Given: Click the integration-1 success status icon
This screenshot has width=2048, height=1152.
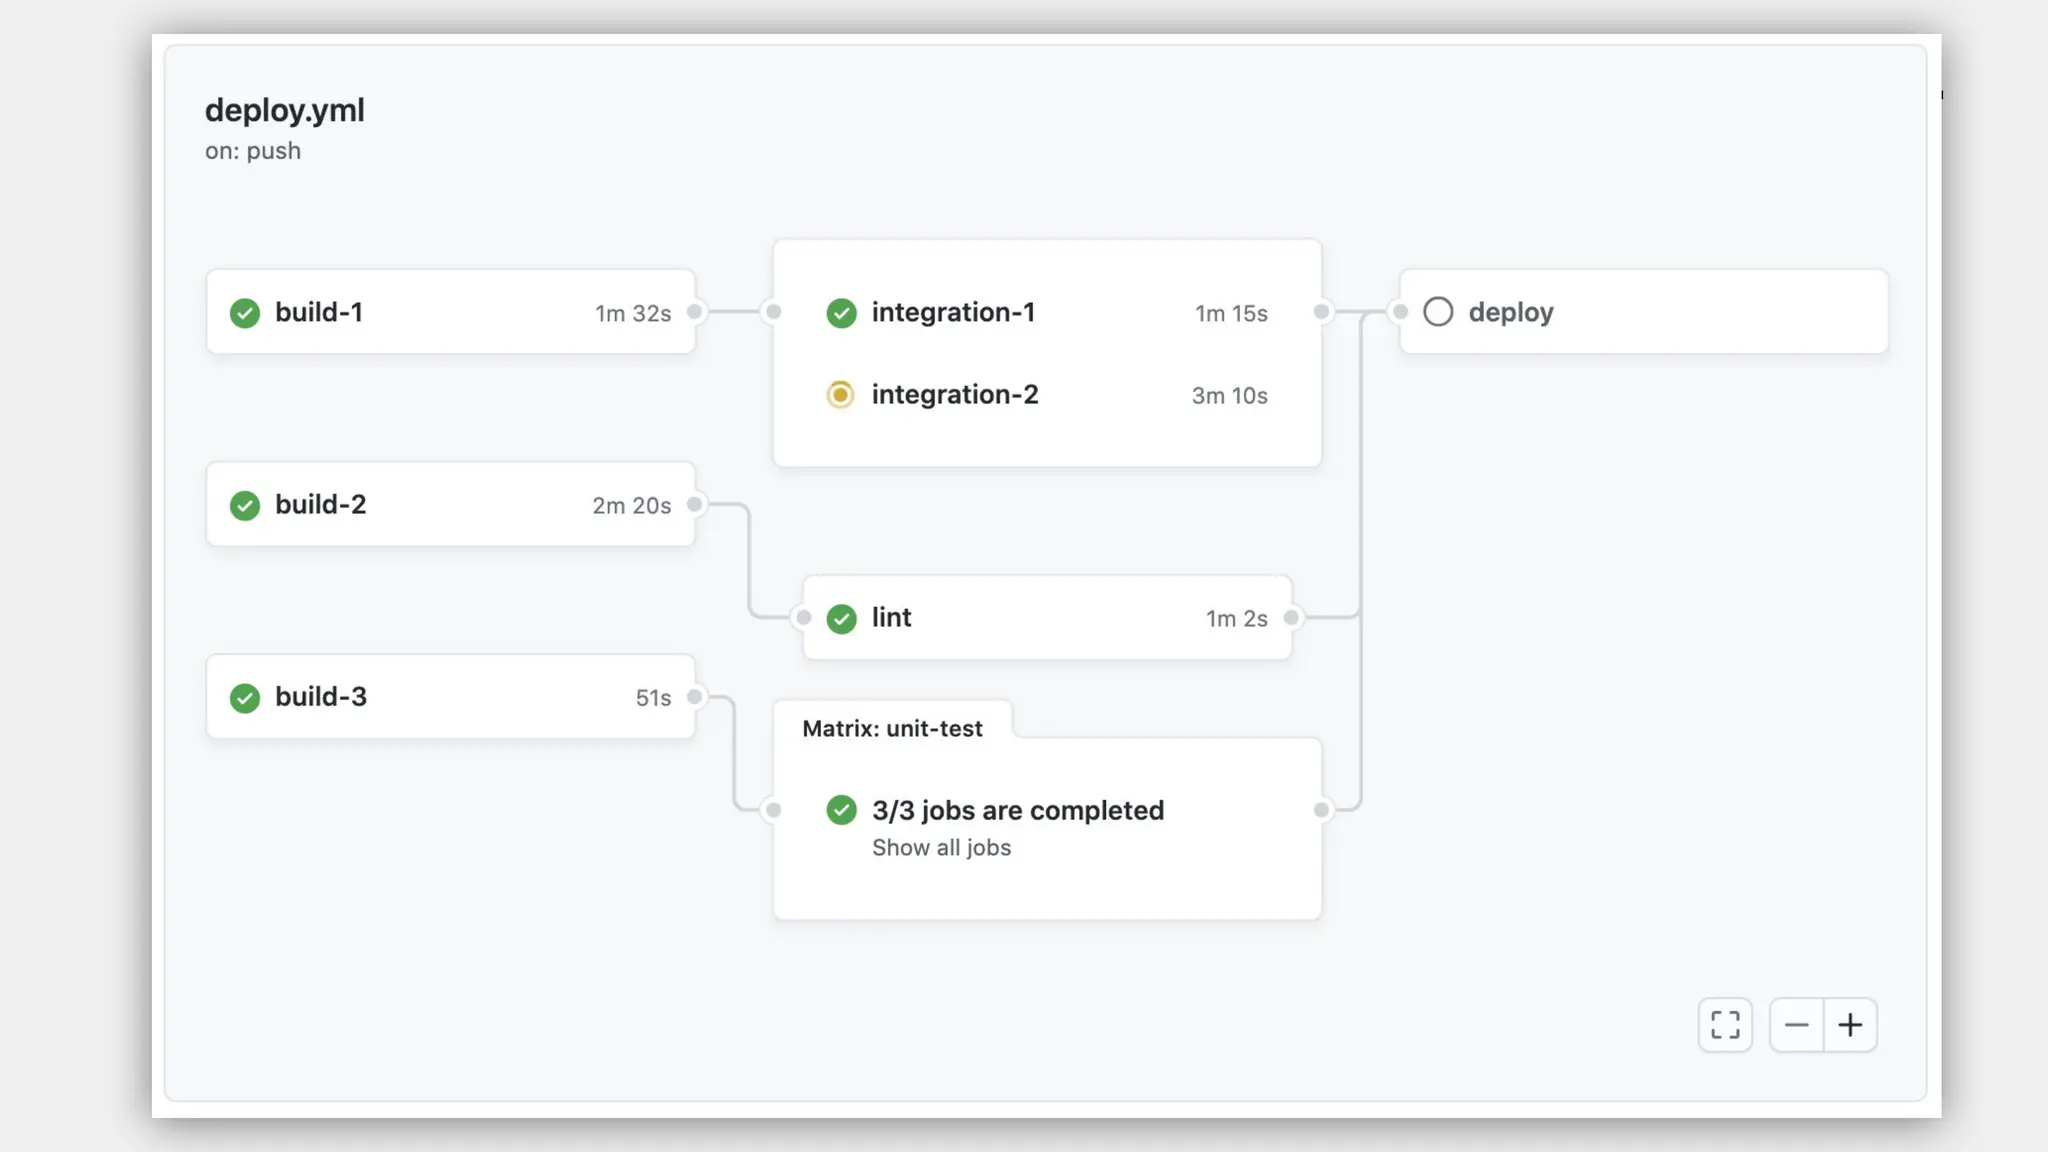Looking at the screenshot, I should click(842, 313).
